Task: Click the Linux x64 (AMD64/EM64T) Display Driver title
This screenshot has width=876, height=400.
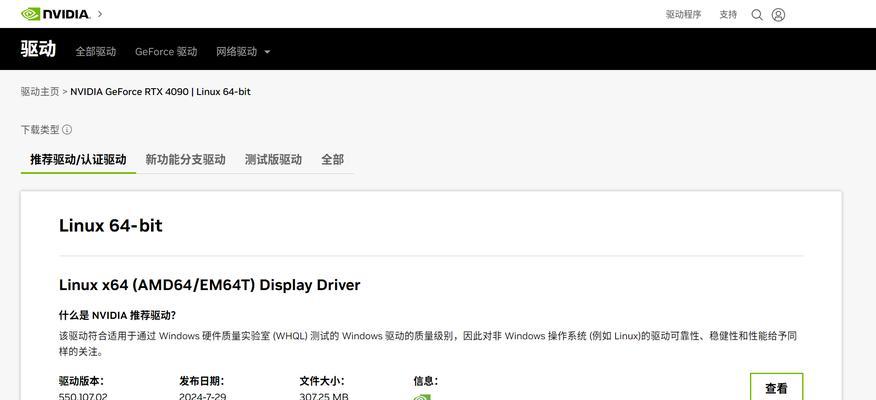Action: tap(210, 285)
